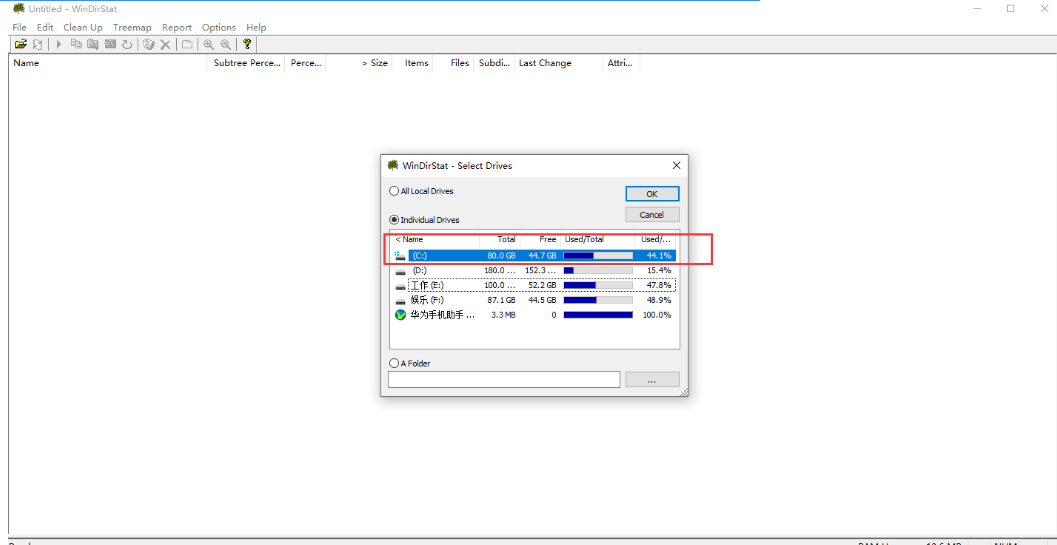Open the Help menu
The width and height of the screenshot is (1057, 545).
pyautogui.click(x=256, y=28)
